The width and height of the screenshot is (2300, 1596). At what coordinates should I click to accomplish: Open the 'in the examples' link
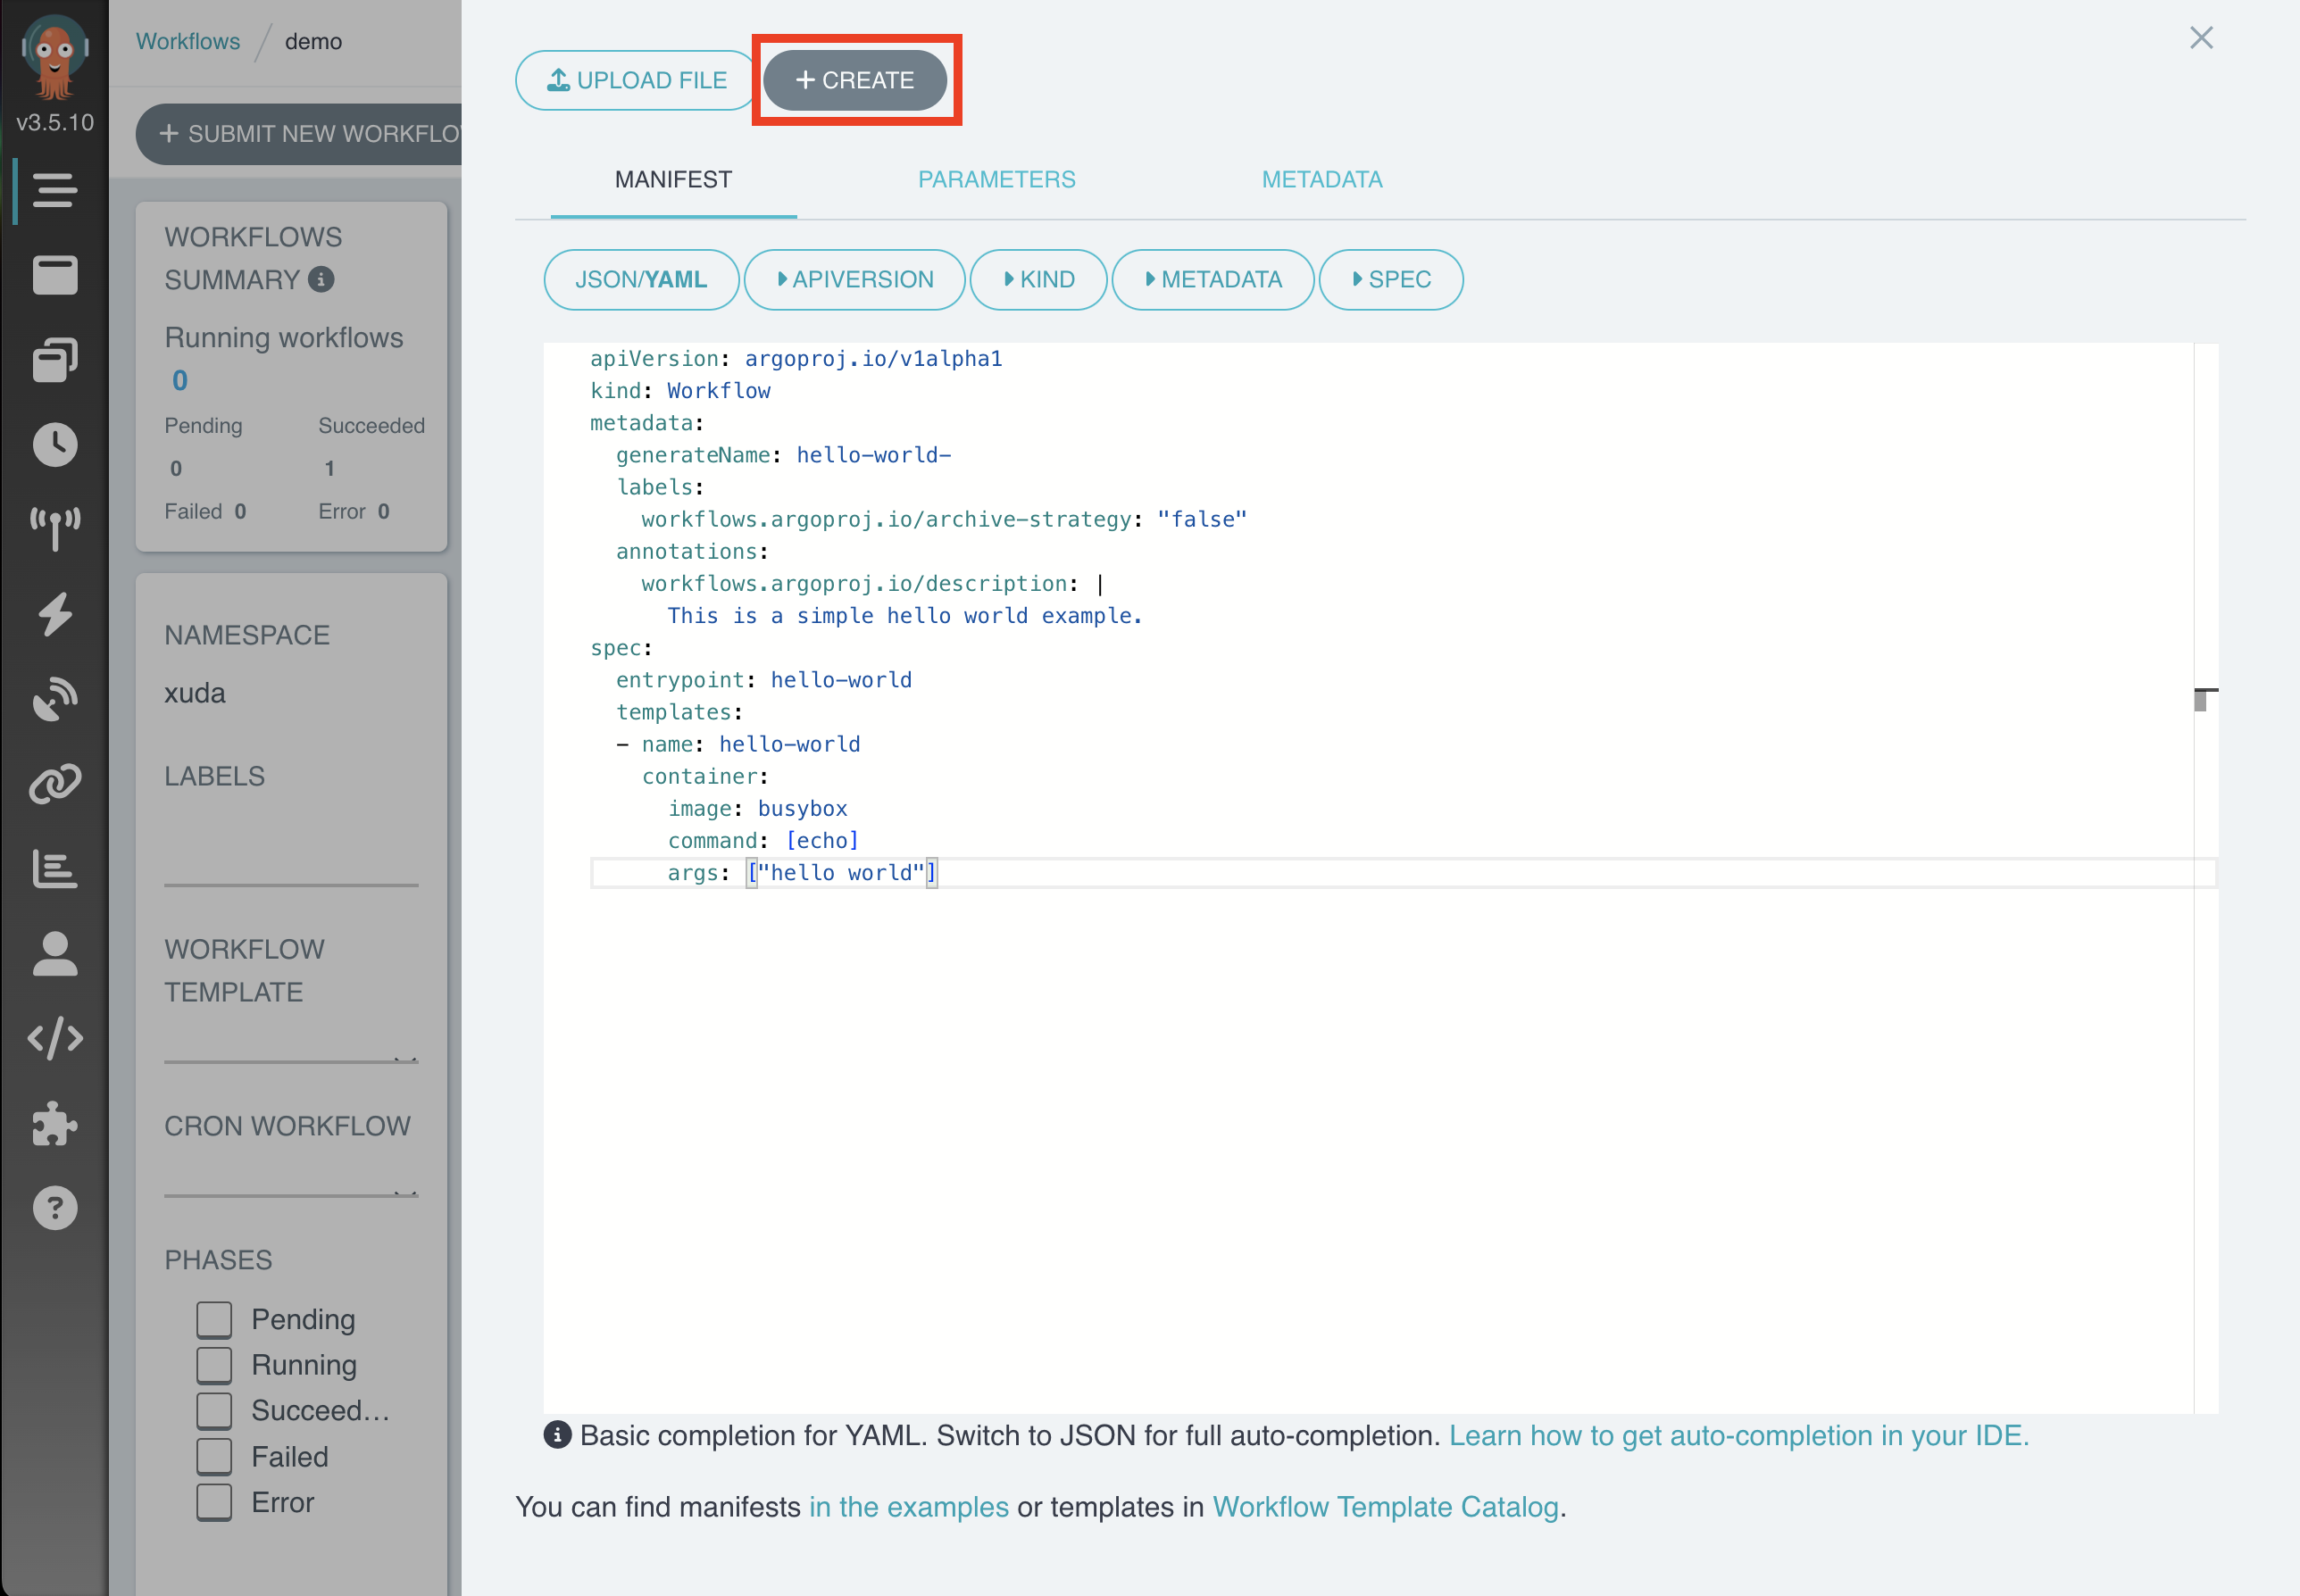[x=908, y=1506]
